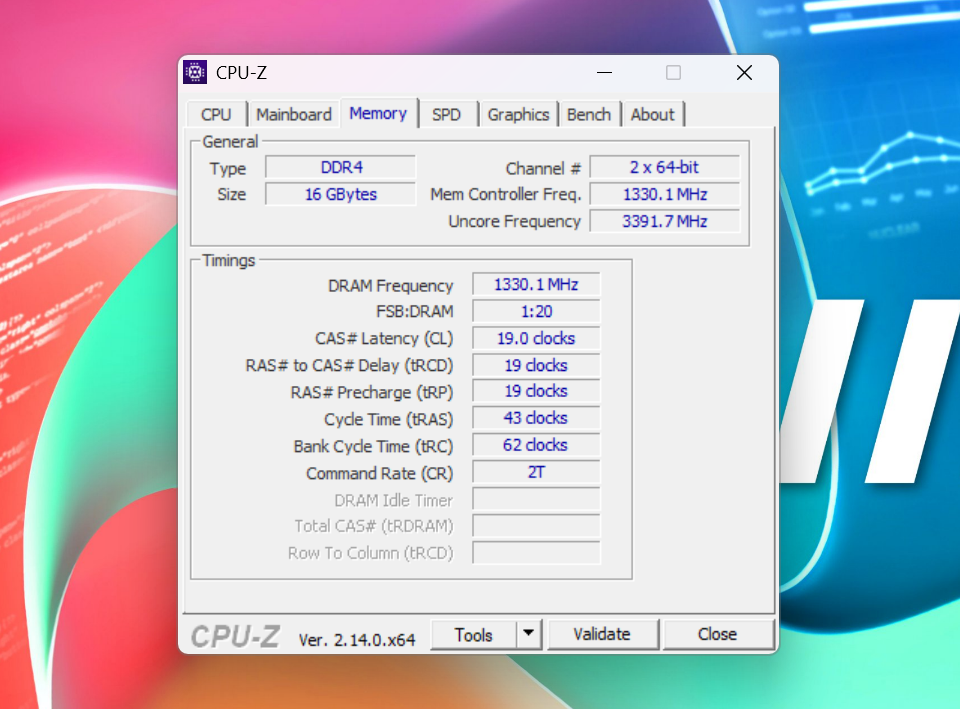
Task: Click the memory Type field showing DDR4
Action: pos(340,167)
